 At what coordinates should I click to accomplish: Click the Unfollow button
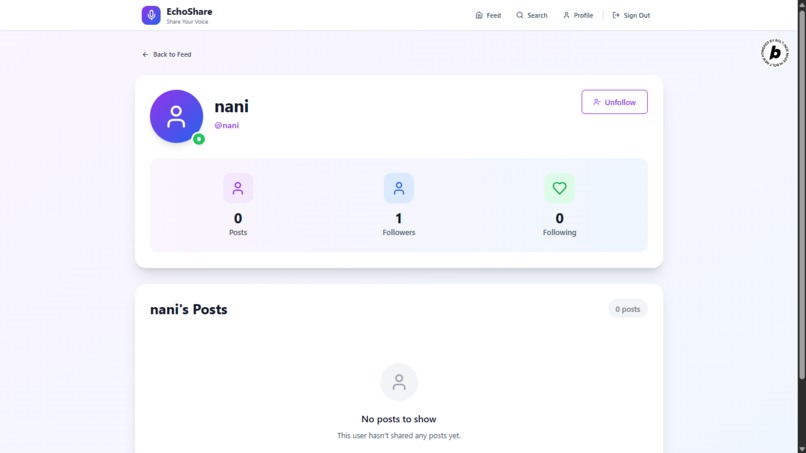pyautogui.click(x=614, y=102)
